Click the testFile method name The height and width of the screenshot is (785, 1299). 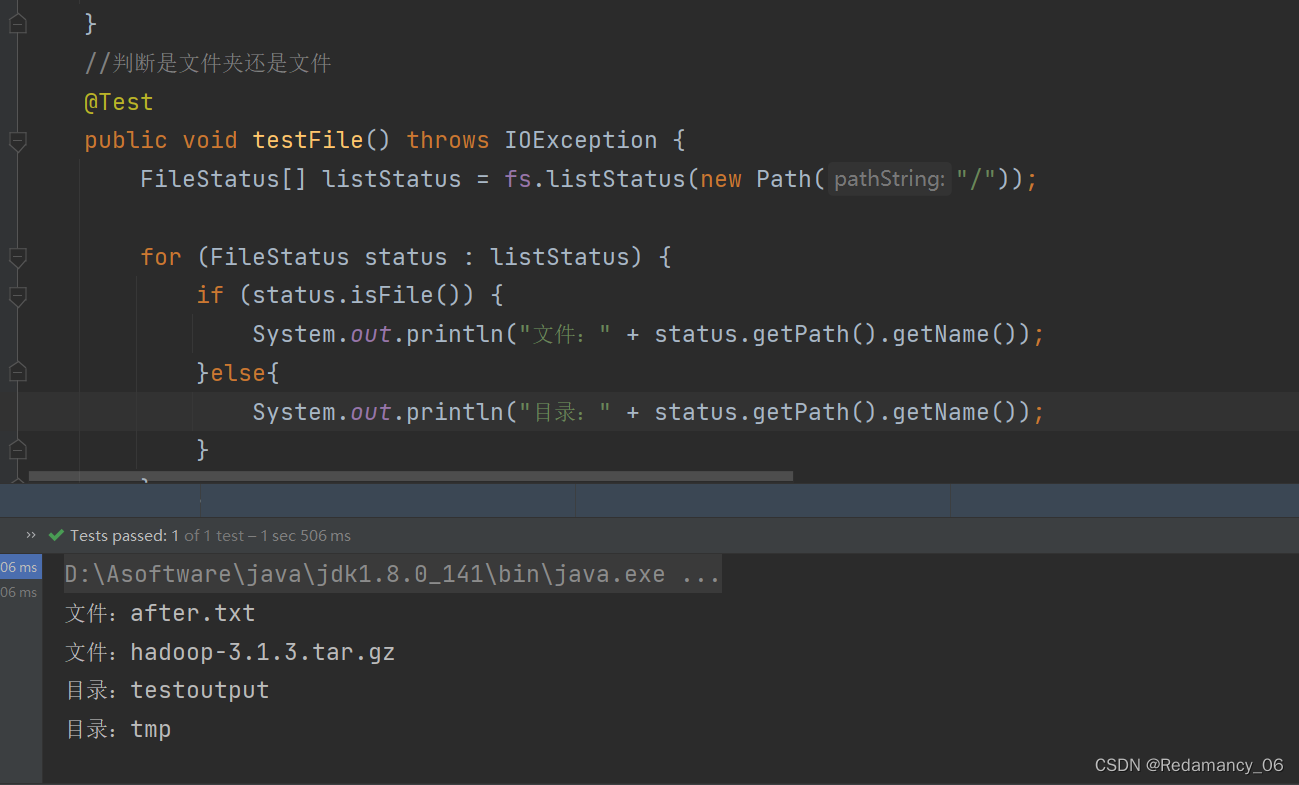point(308,140)
